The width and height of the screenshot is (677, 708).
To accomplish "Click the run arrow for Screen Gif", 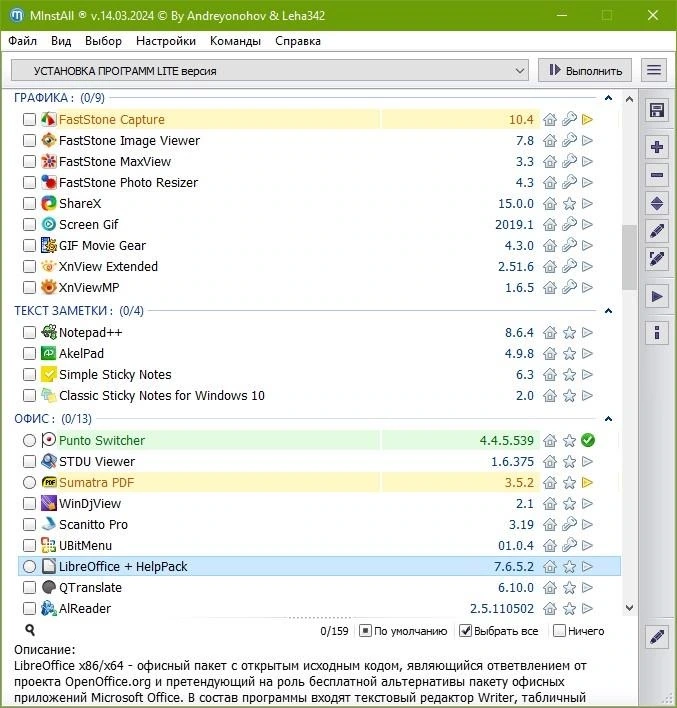I will point(587,224).
